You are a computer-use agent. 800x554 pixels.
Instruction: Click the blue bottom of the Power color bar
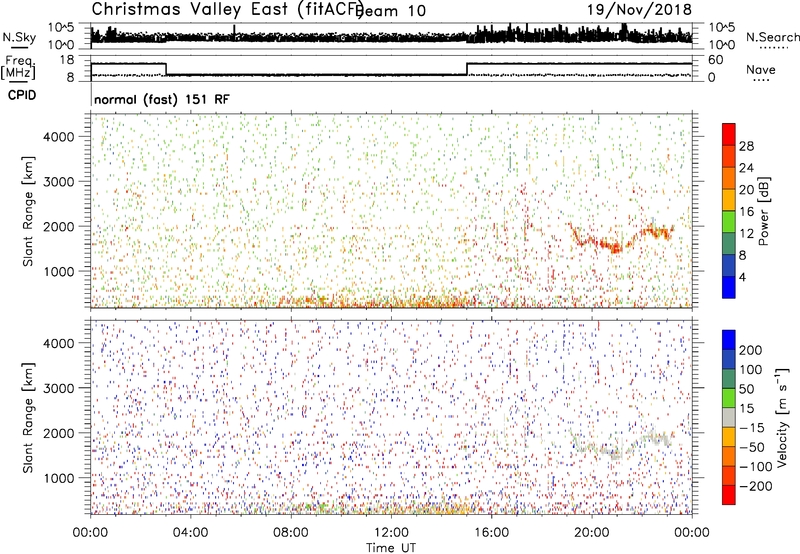tap(729, 287)
